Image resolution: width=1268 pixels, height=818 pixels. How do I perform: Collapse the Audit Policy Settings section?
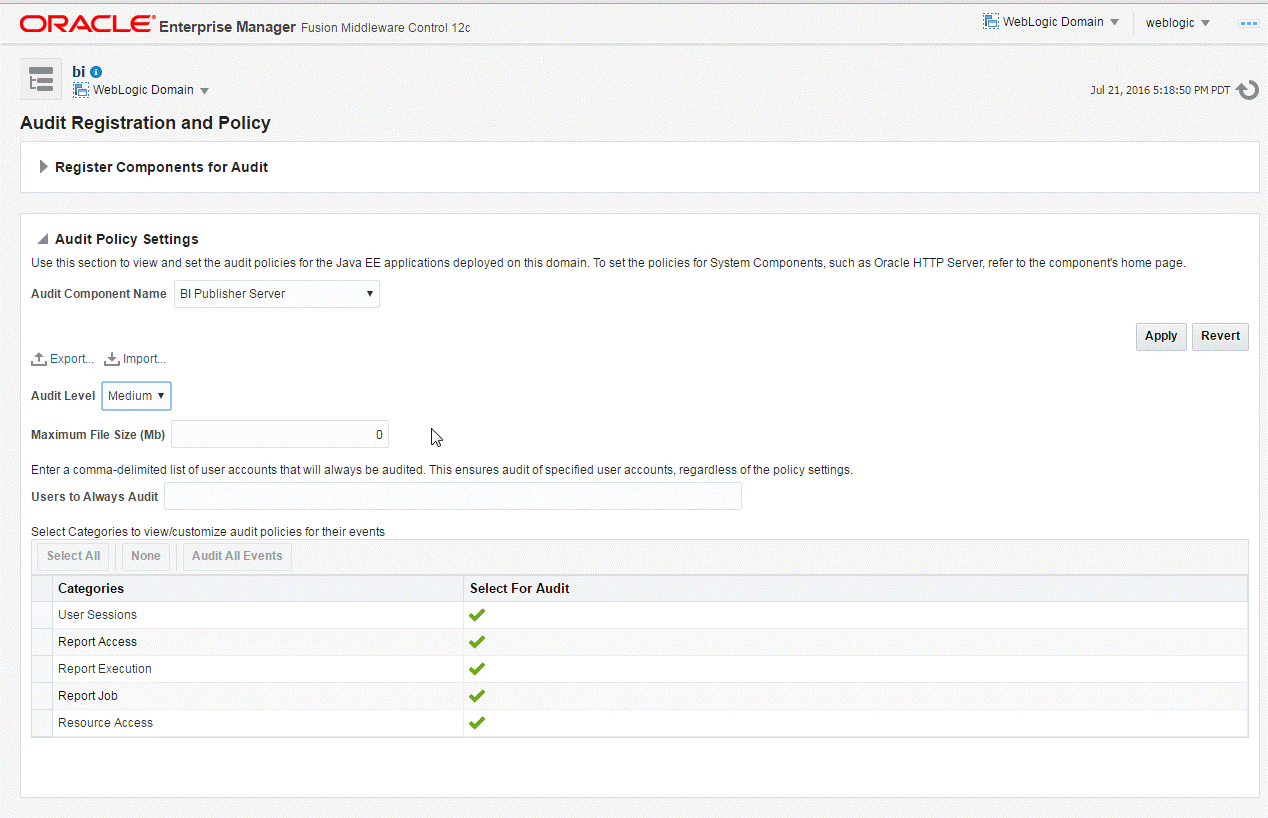pyautogui.click(x=43, y=240)
